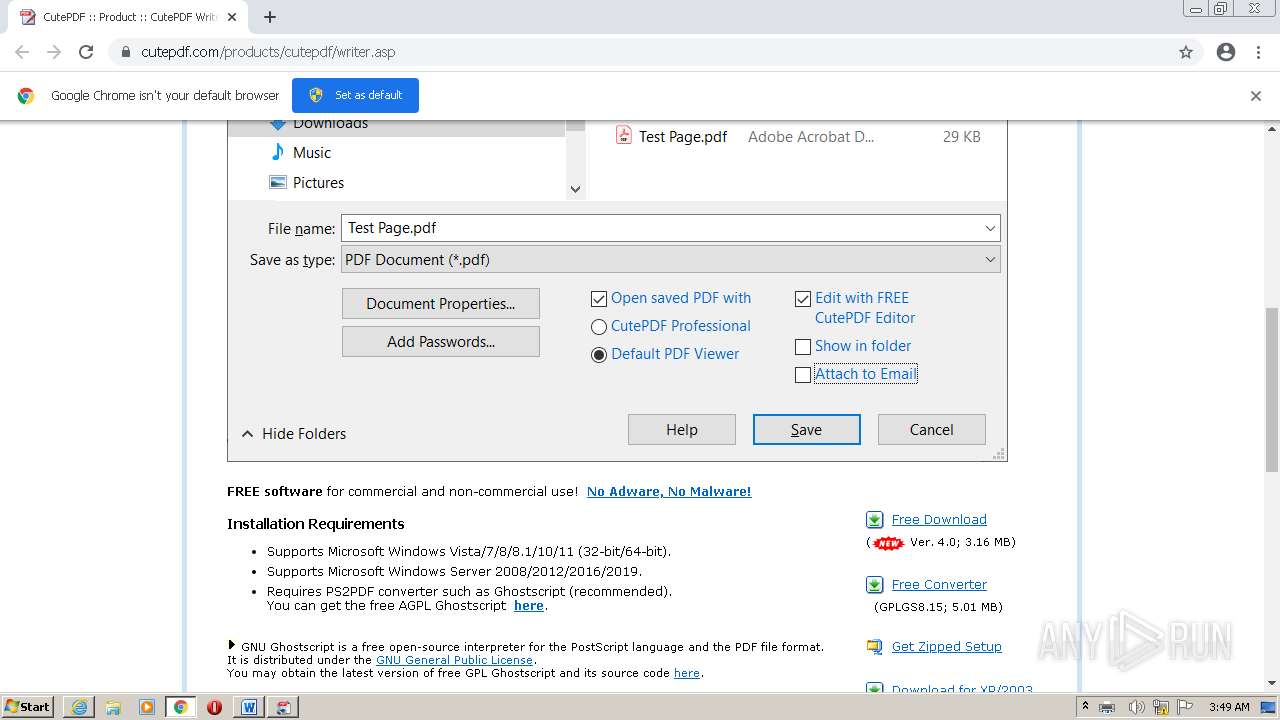Open the file explorer taskbar icon
This screenshot has height=720, width=1280.
[x=113, y=707]
